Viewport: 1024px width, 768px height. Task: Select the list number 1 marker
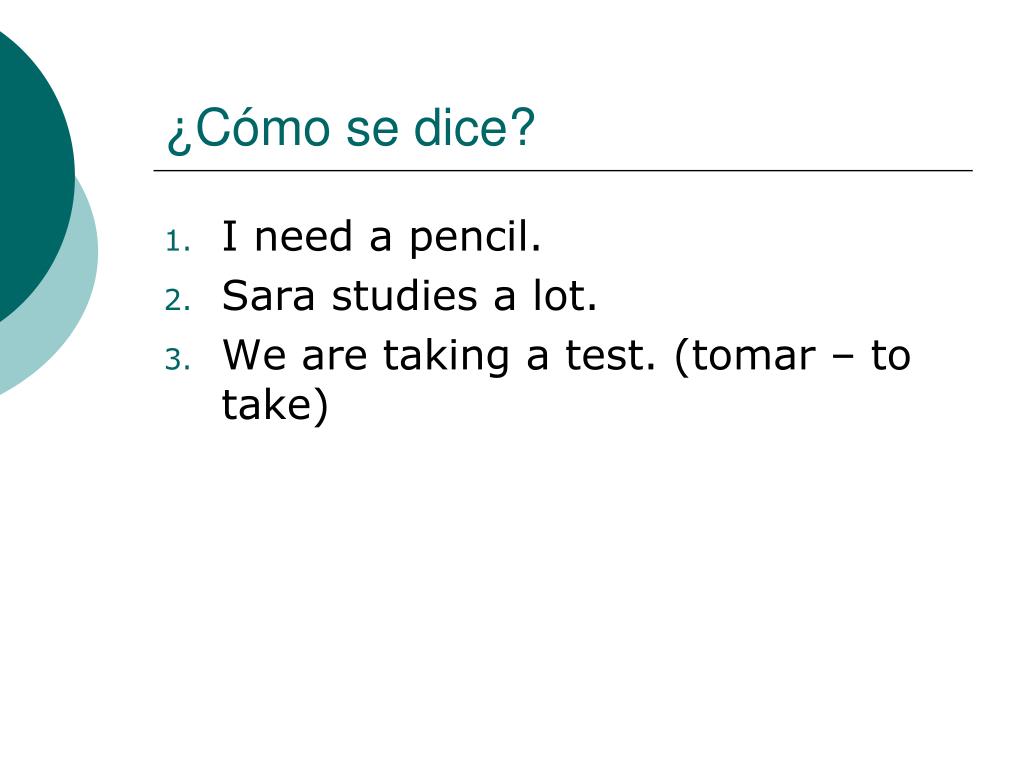[x=178, y=242]
